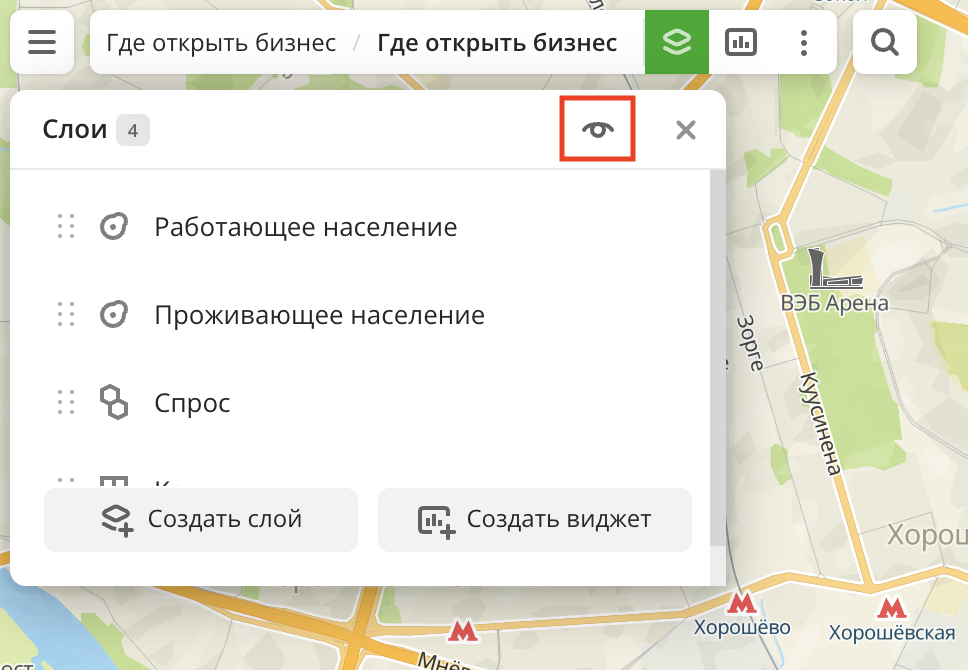Close the Слои panel
Image resolution: width=968 pixels, height=670 pixels.
pos(685,129)
